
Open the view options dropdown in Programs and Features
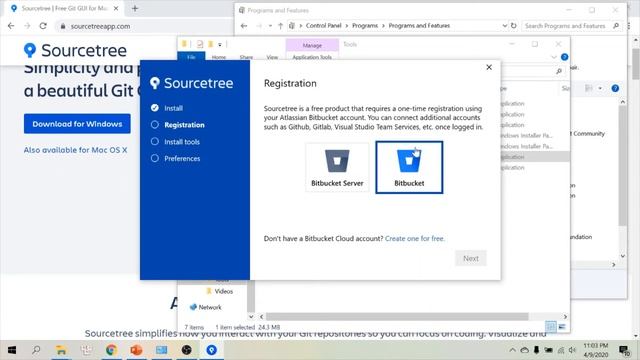tap(600, 88)
